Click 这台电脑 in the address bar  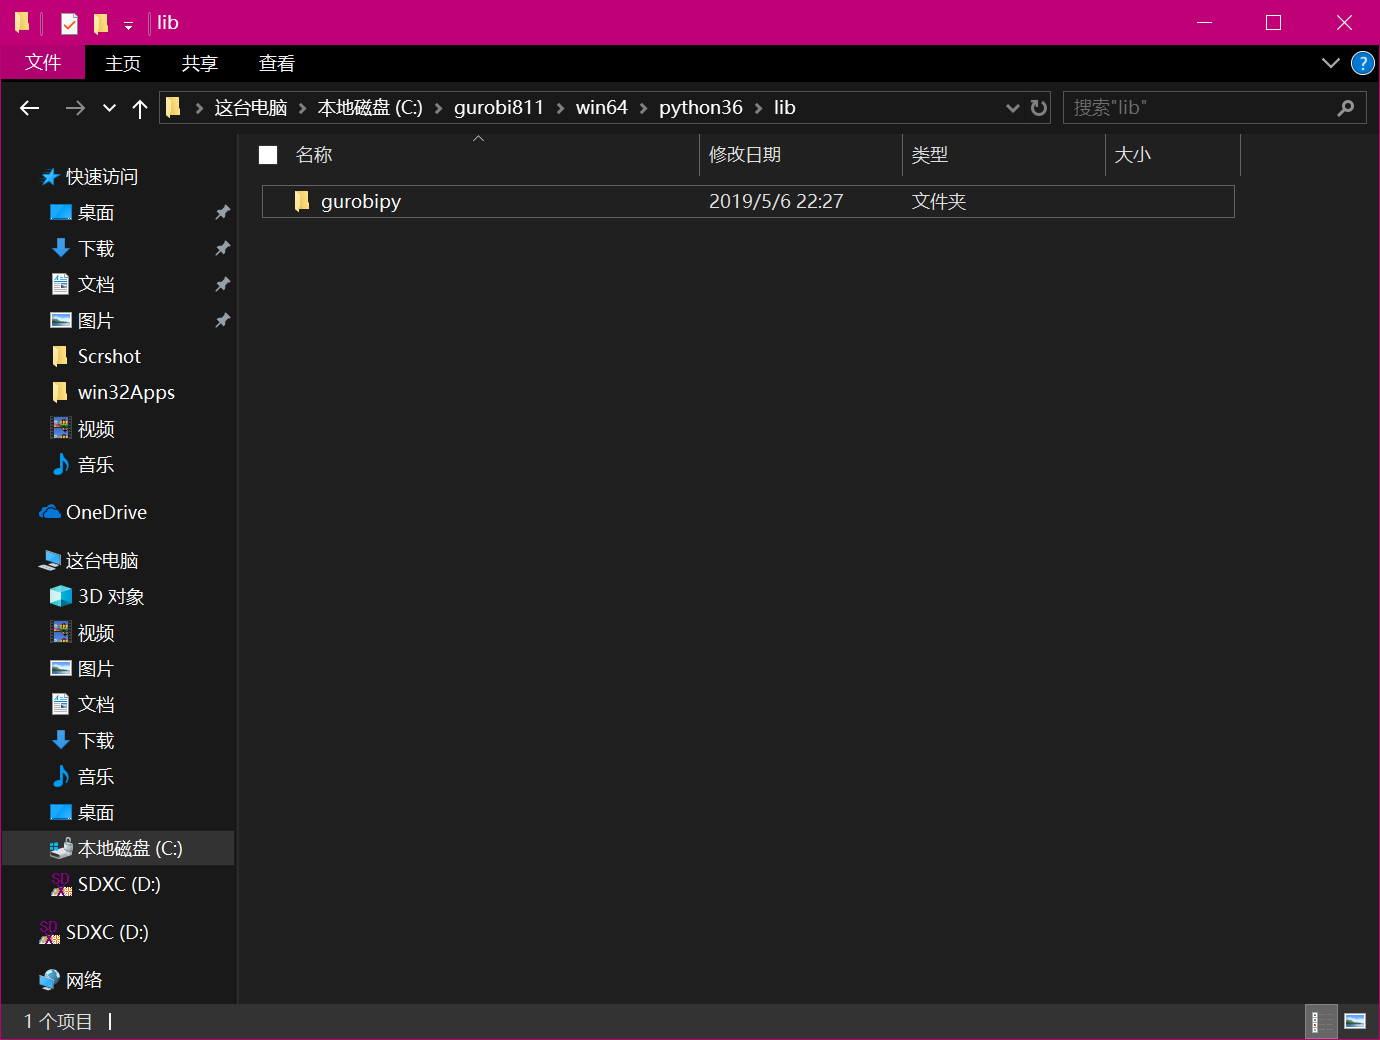[250, 107]
